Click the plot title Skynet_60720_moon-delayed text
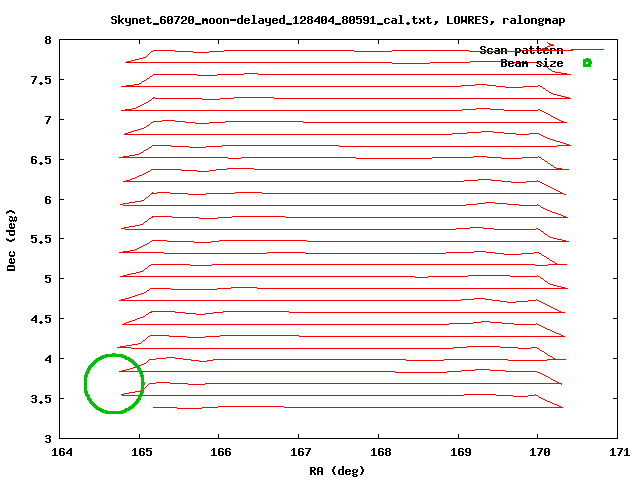This screenshot has width=640, height=480. tap(338, 20)
